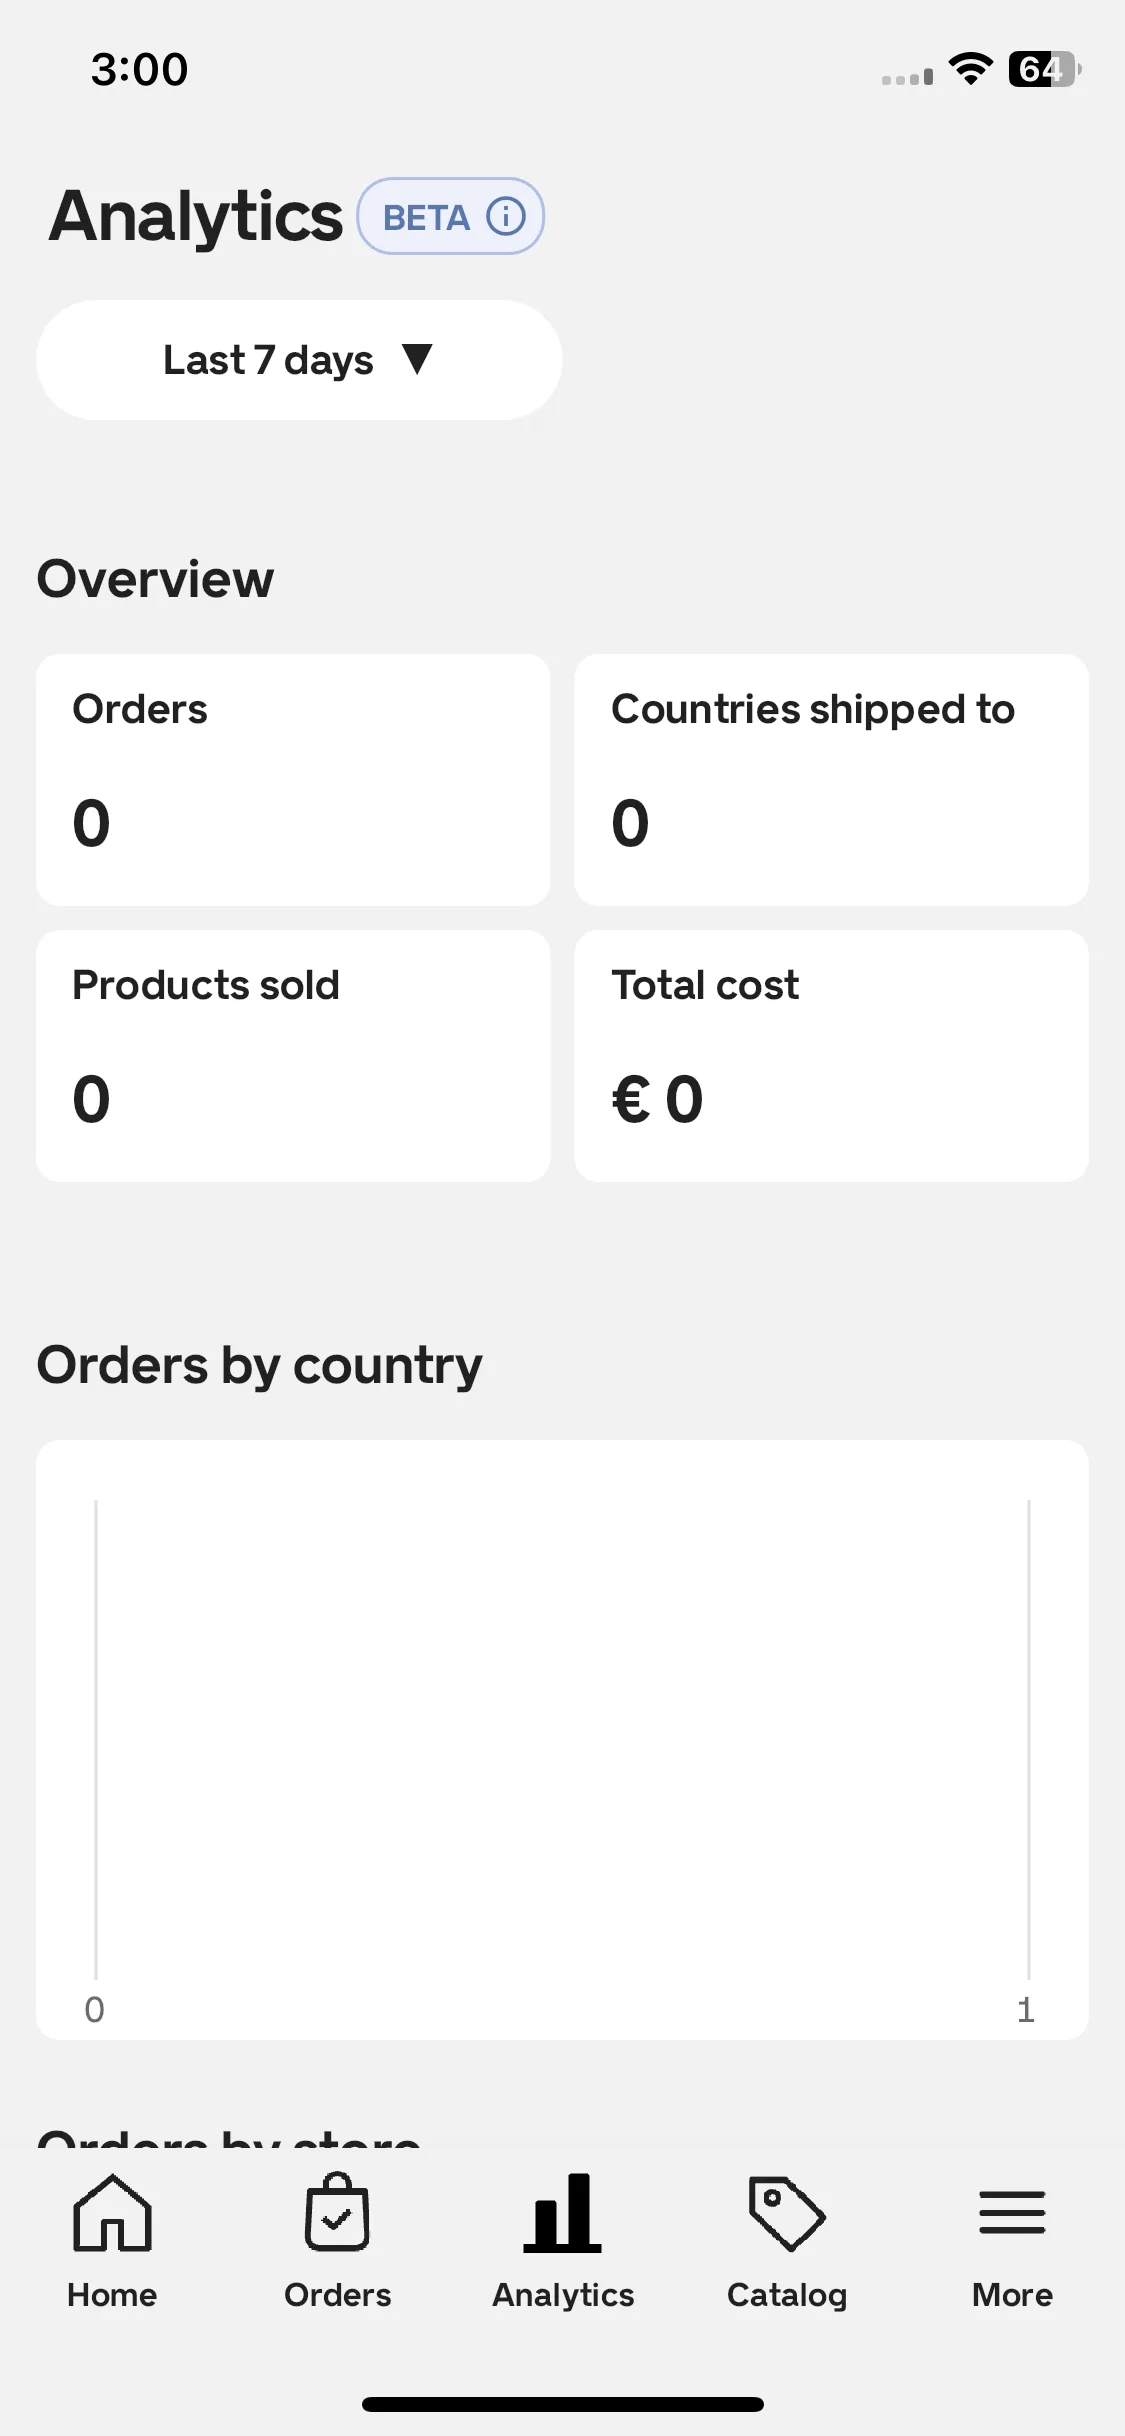Tap the More label in bottom navigation
The image size is (1125, 2436).
pyautogui.click(x=1012, y=2295)
